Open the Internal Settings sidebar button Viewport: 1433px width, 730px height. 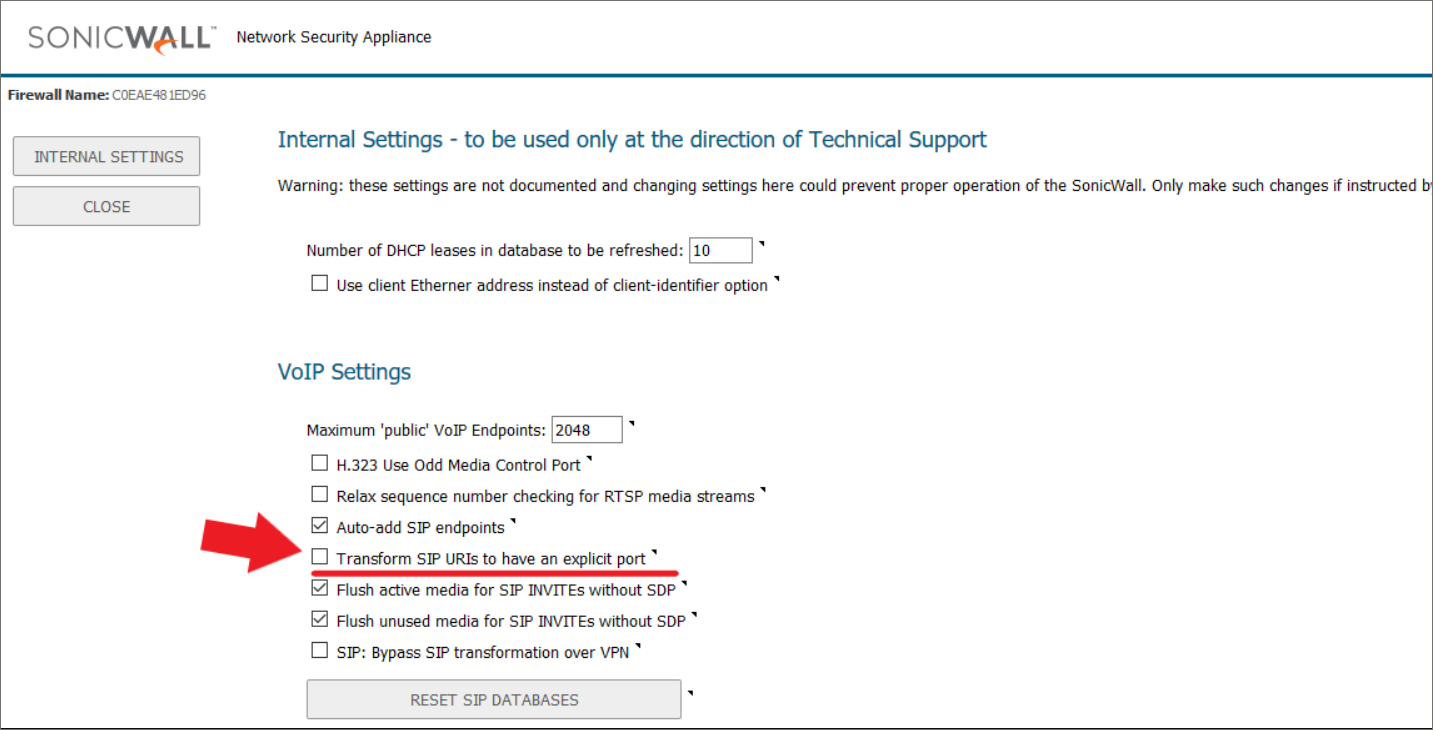(107, 157)
